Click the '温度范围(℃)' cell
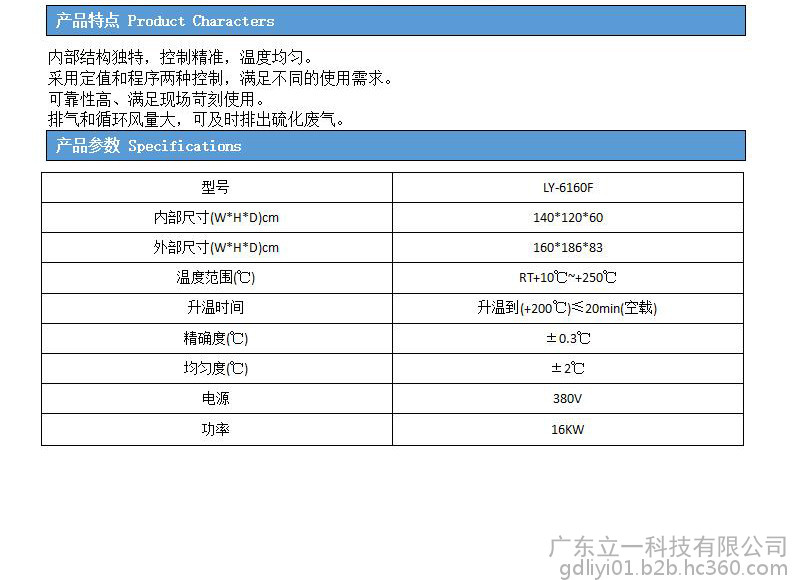The height and width of the screenshot is (580, 793). [x=217, y=278]
